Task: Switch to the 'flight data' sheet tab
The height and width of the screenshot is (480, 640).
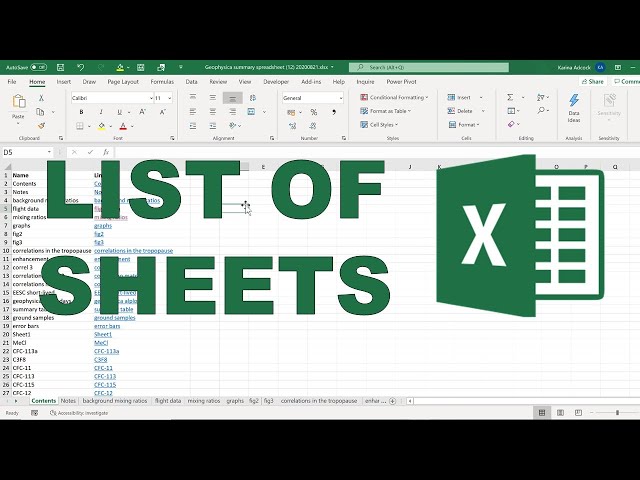Action: point(168,401)
